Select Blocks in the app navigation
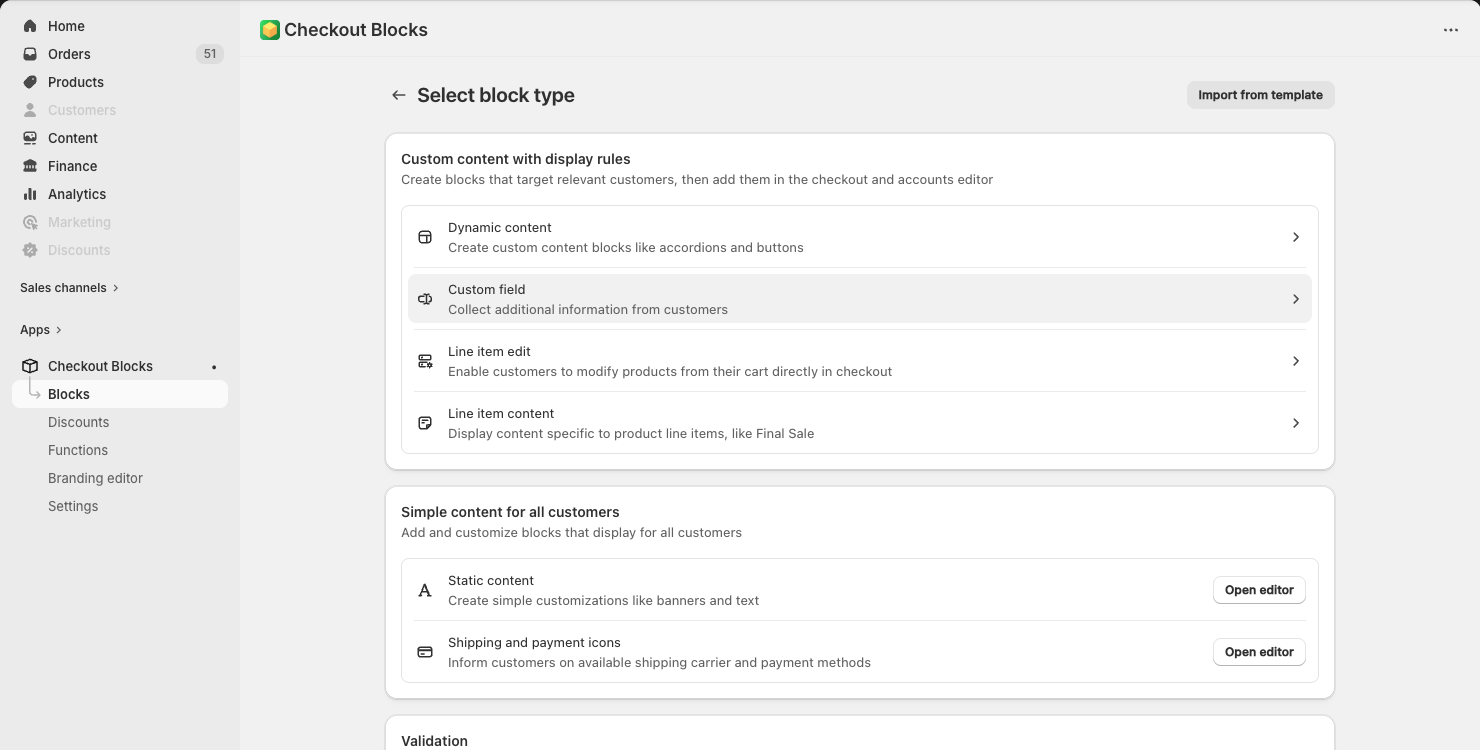 click(x=69, y=394)
